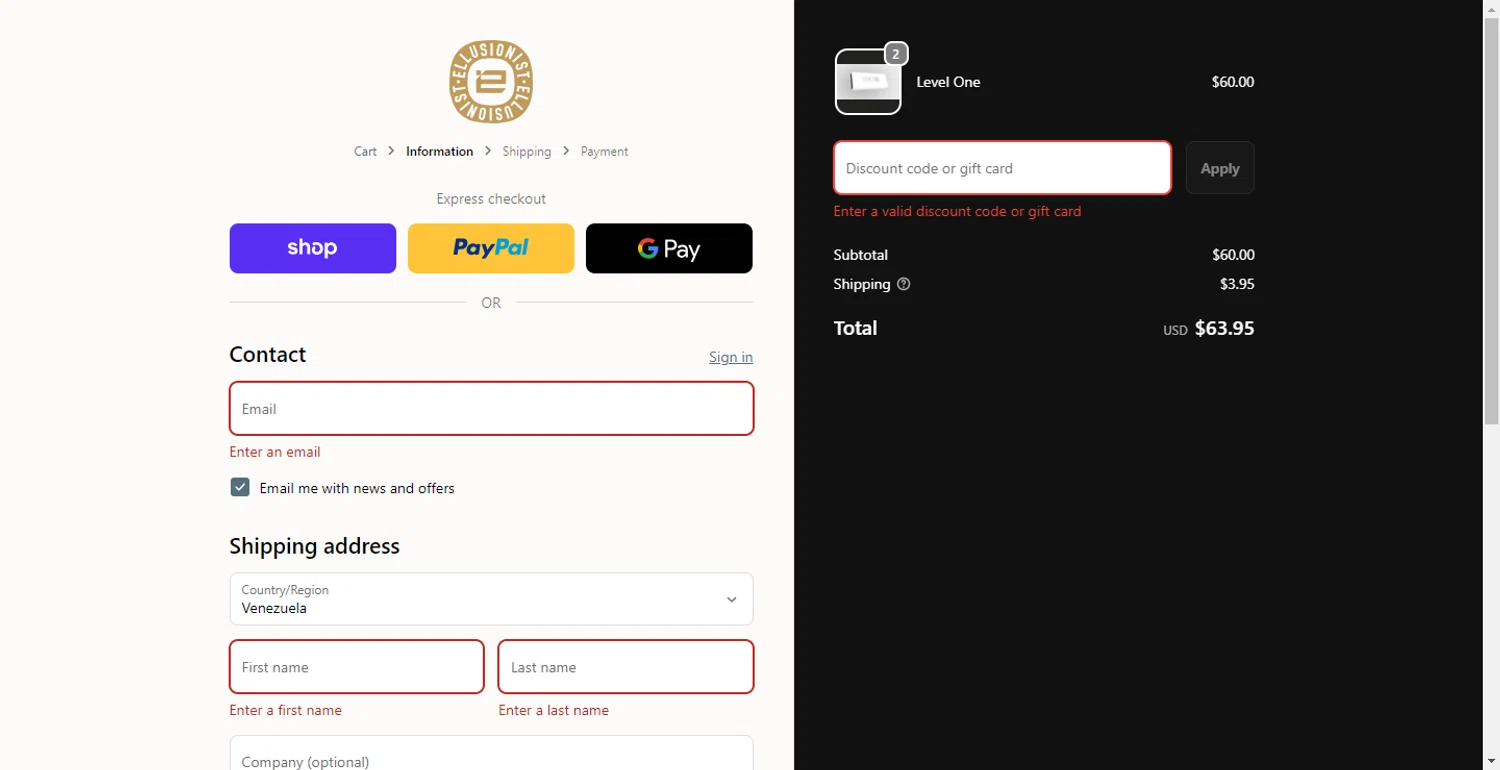Click the Level One product thumbnail
The width and height of the screenshot is (1500, 770).
pyautogui.click(x=868, y=82)
